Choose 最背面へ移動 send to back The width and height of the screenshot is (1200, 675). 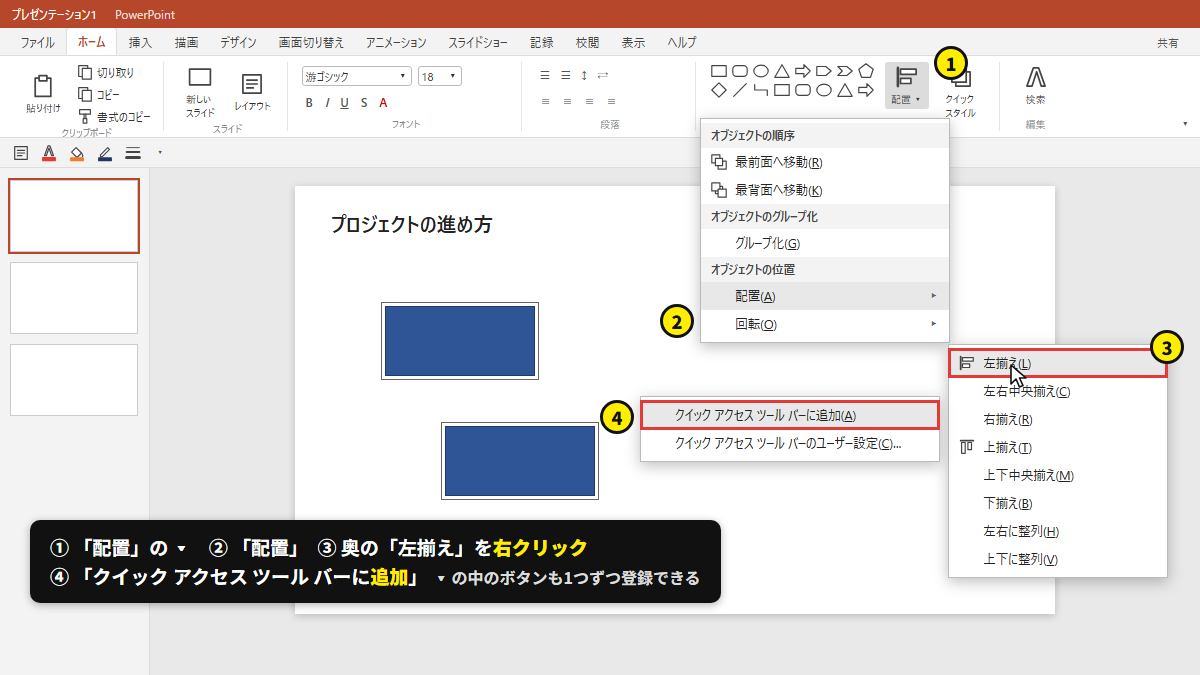pyautogui.click(x=824, y=190)
